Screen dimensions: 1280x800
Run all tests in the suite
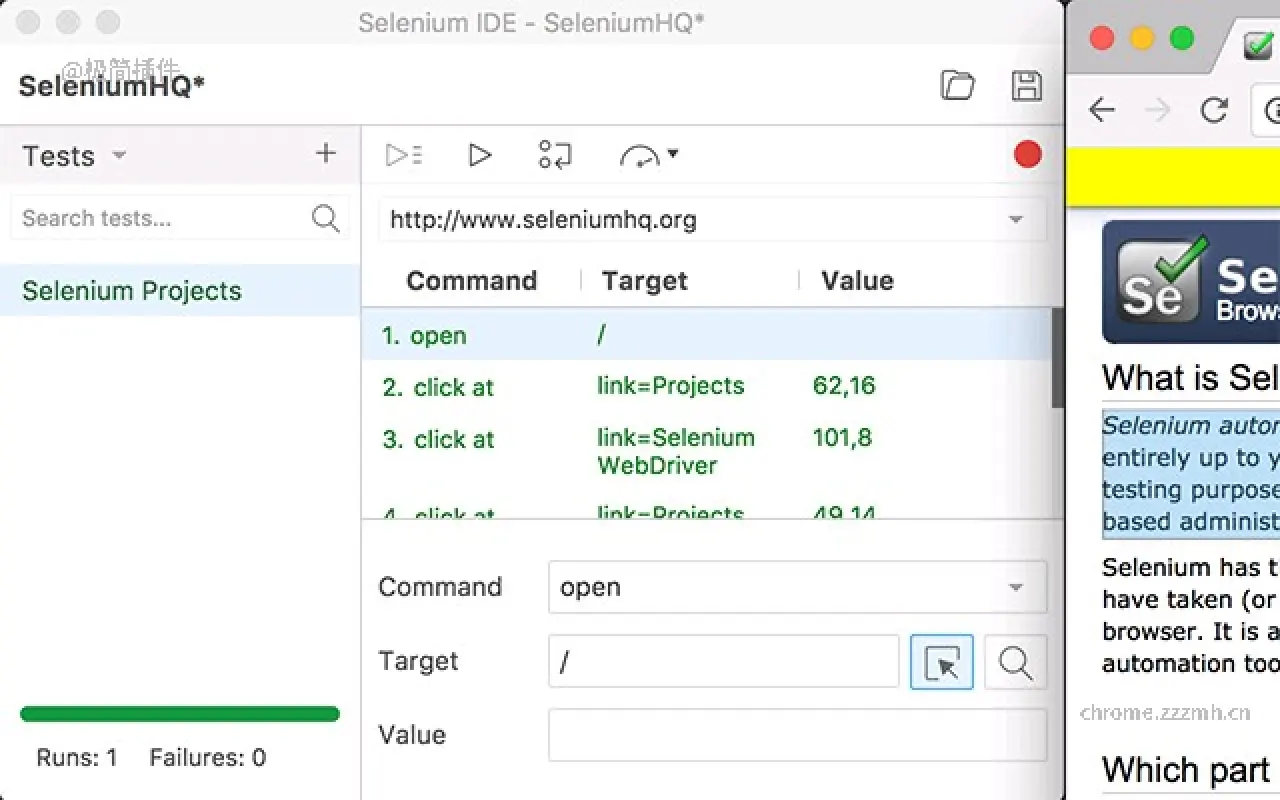coord(403,154)
